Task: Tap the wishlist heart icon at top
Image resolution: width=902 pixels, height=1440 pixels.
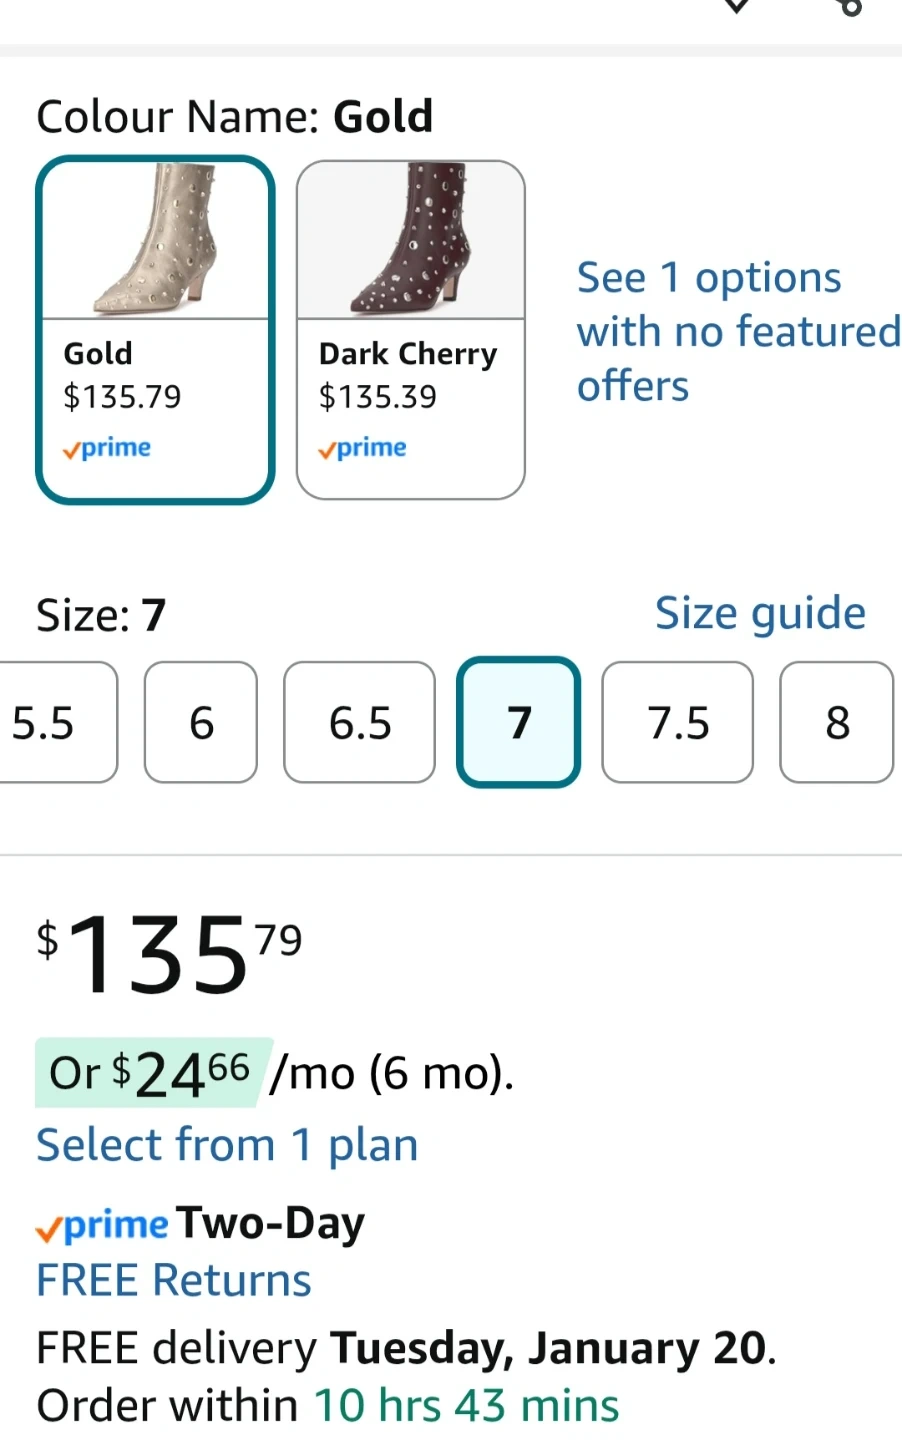Action: (x=736, y=5)
